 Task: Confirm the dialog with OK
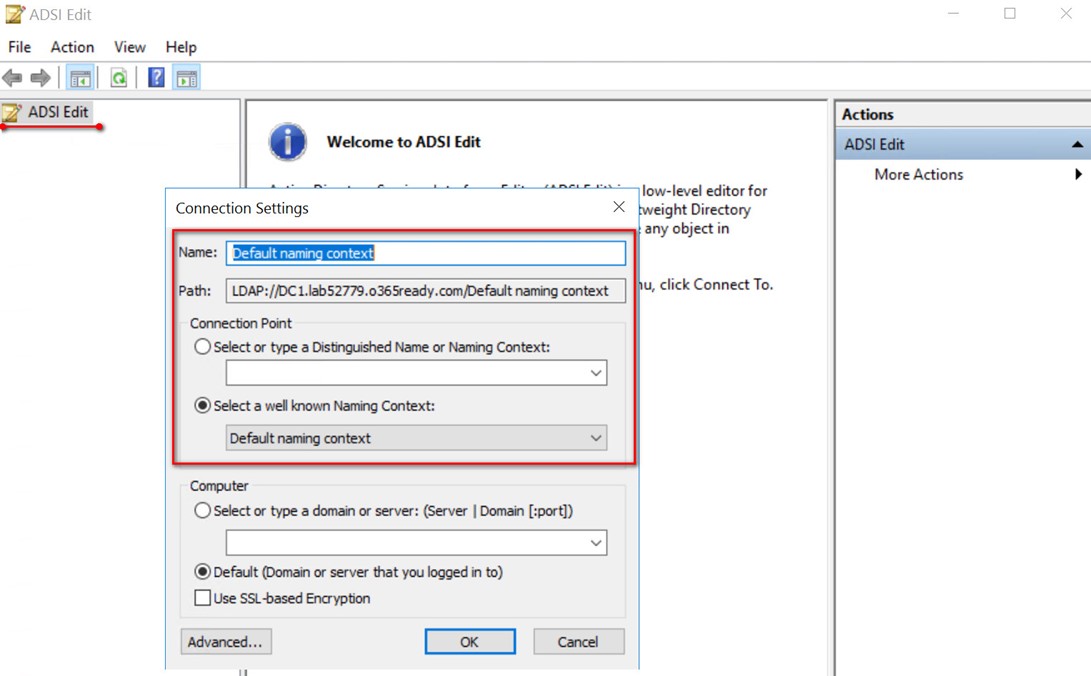[x=470, y=642]
